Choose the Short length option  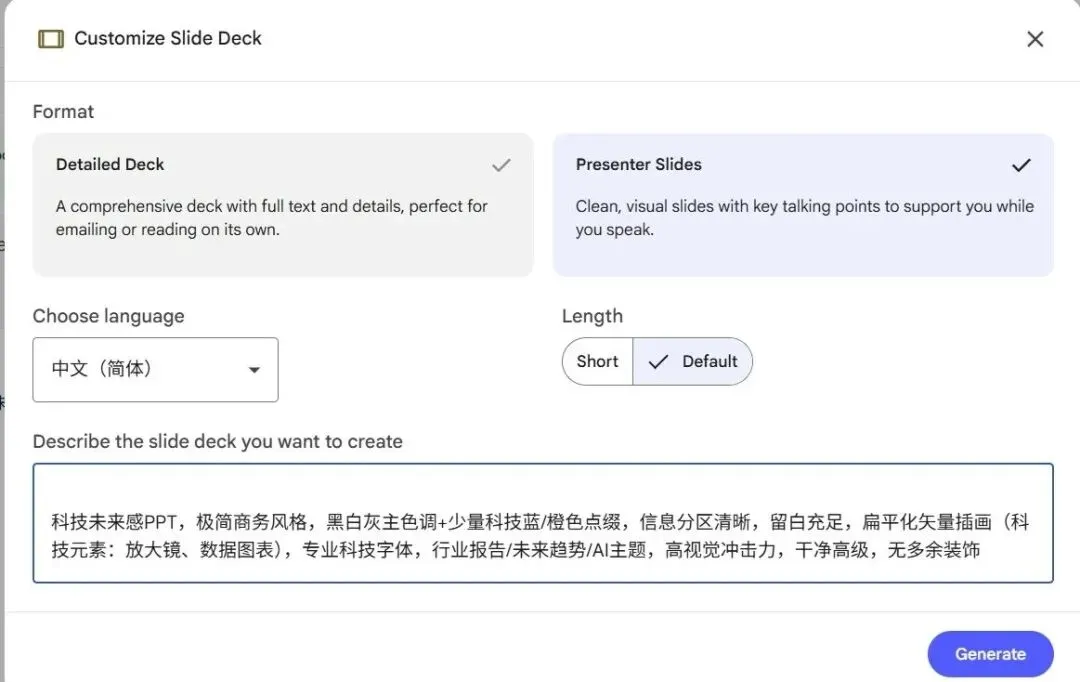[597, 362]
